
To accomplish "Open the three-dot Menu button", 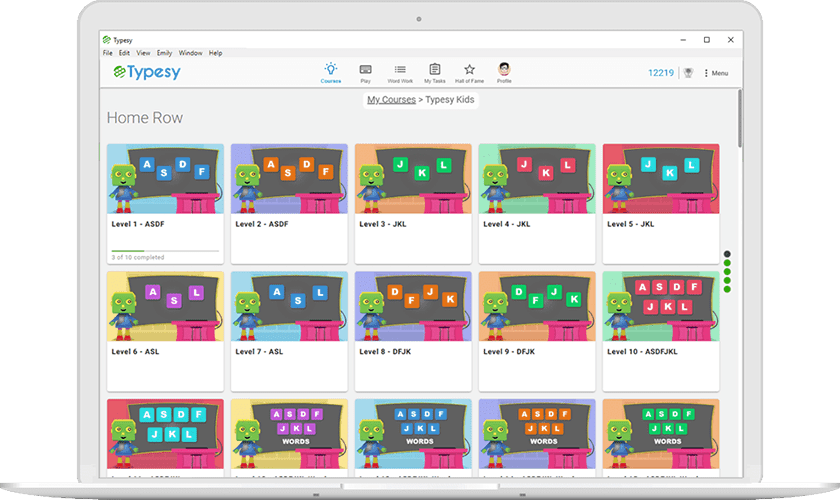I will point(716,73).
